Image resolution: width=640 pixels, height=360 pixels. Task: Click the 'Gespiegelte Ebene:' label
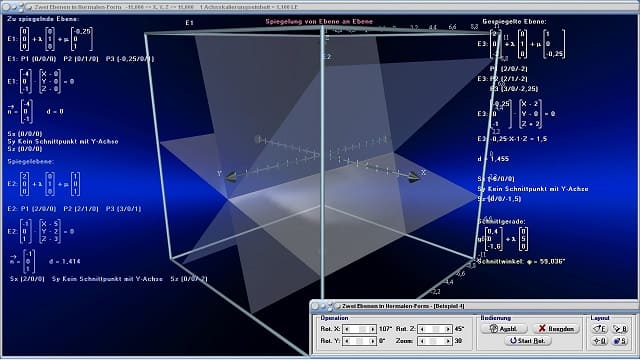click(x=514, y=21)
